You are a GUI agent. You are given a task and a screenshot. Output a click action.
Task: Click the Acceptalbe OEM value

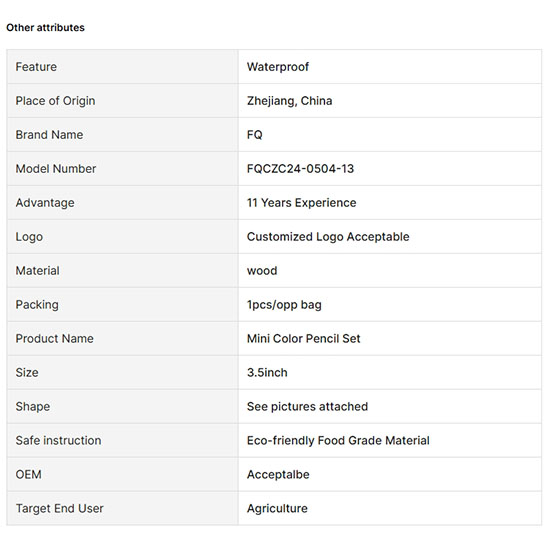click(278, 475)
